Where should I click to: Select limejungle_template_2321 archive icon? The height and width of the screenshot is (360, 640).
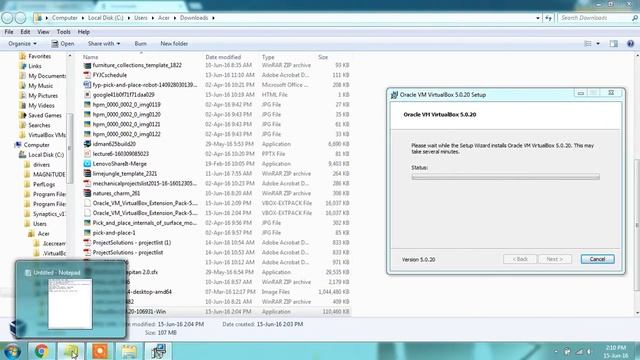pos(87,173)
